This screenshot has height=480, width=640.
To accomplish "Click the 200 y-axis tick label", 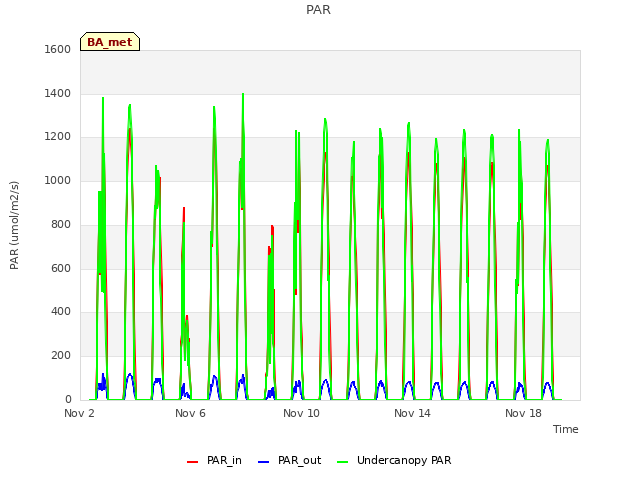I will (61, 356).
